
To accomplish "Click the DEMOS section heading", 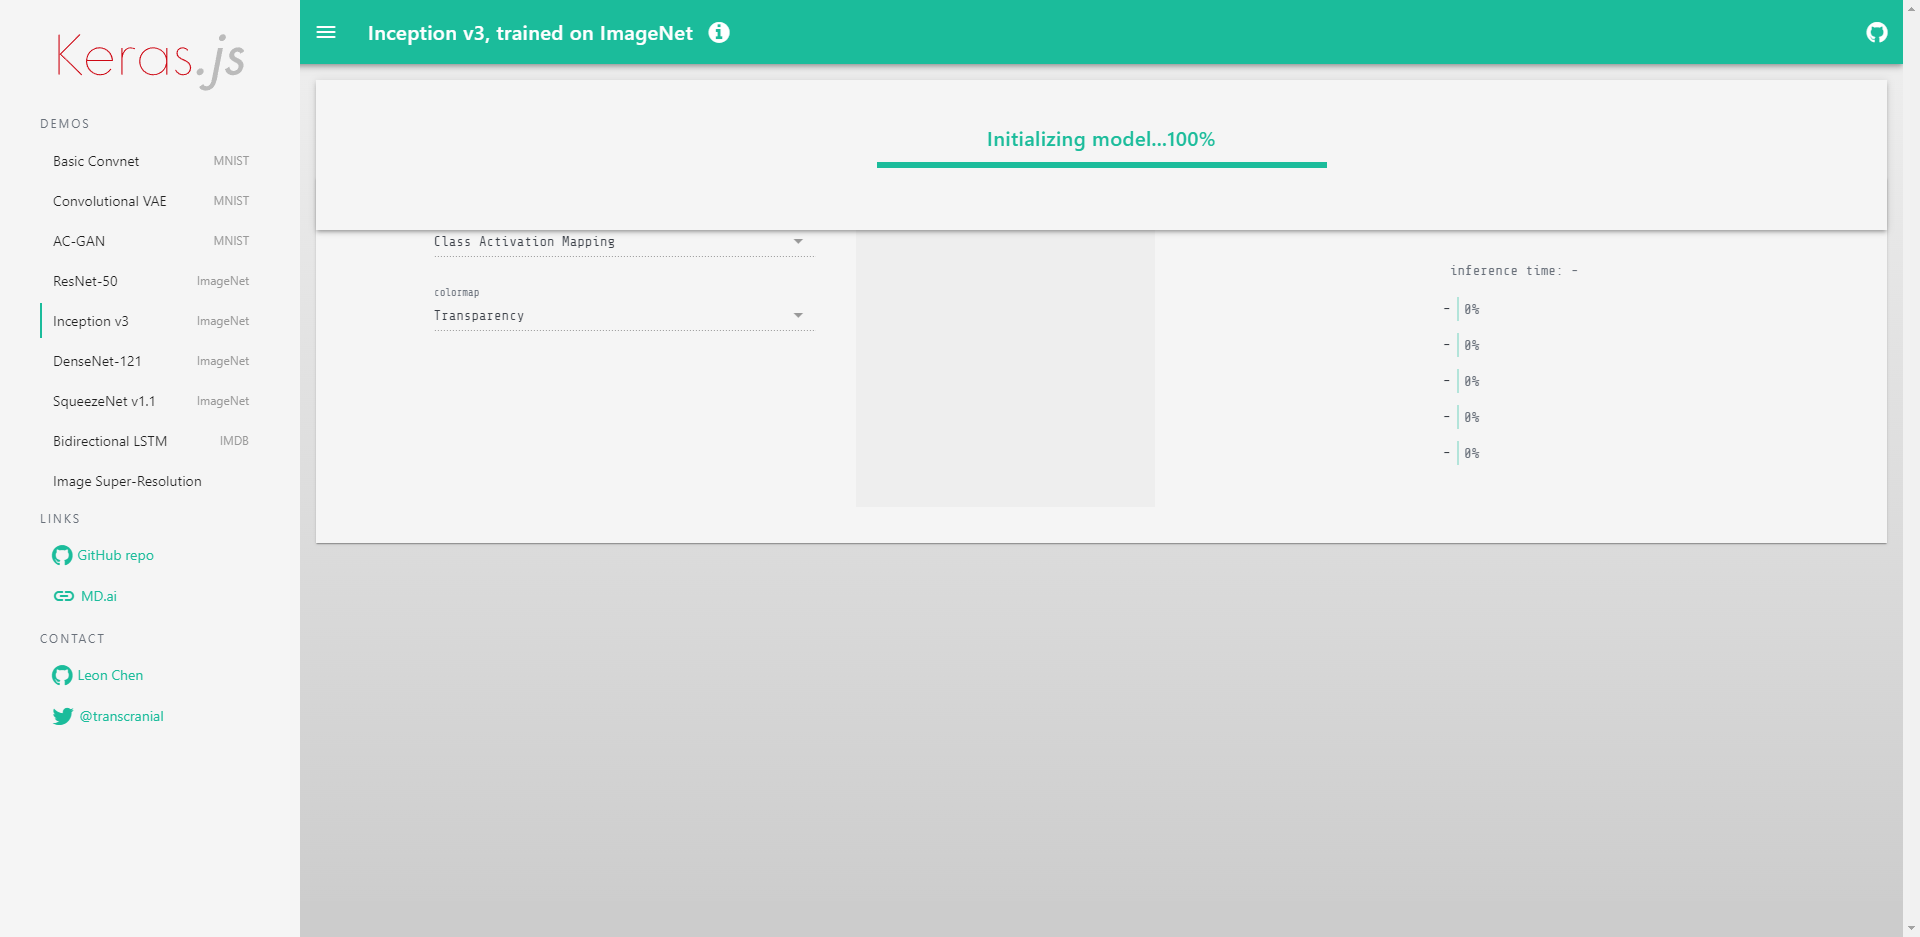I will coord(65,124).
